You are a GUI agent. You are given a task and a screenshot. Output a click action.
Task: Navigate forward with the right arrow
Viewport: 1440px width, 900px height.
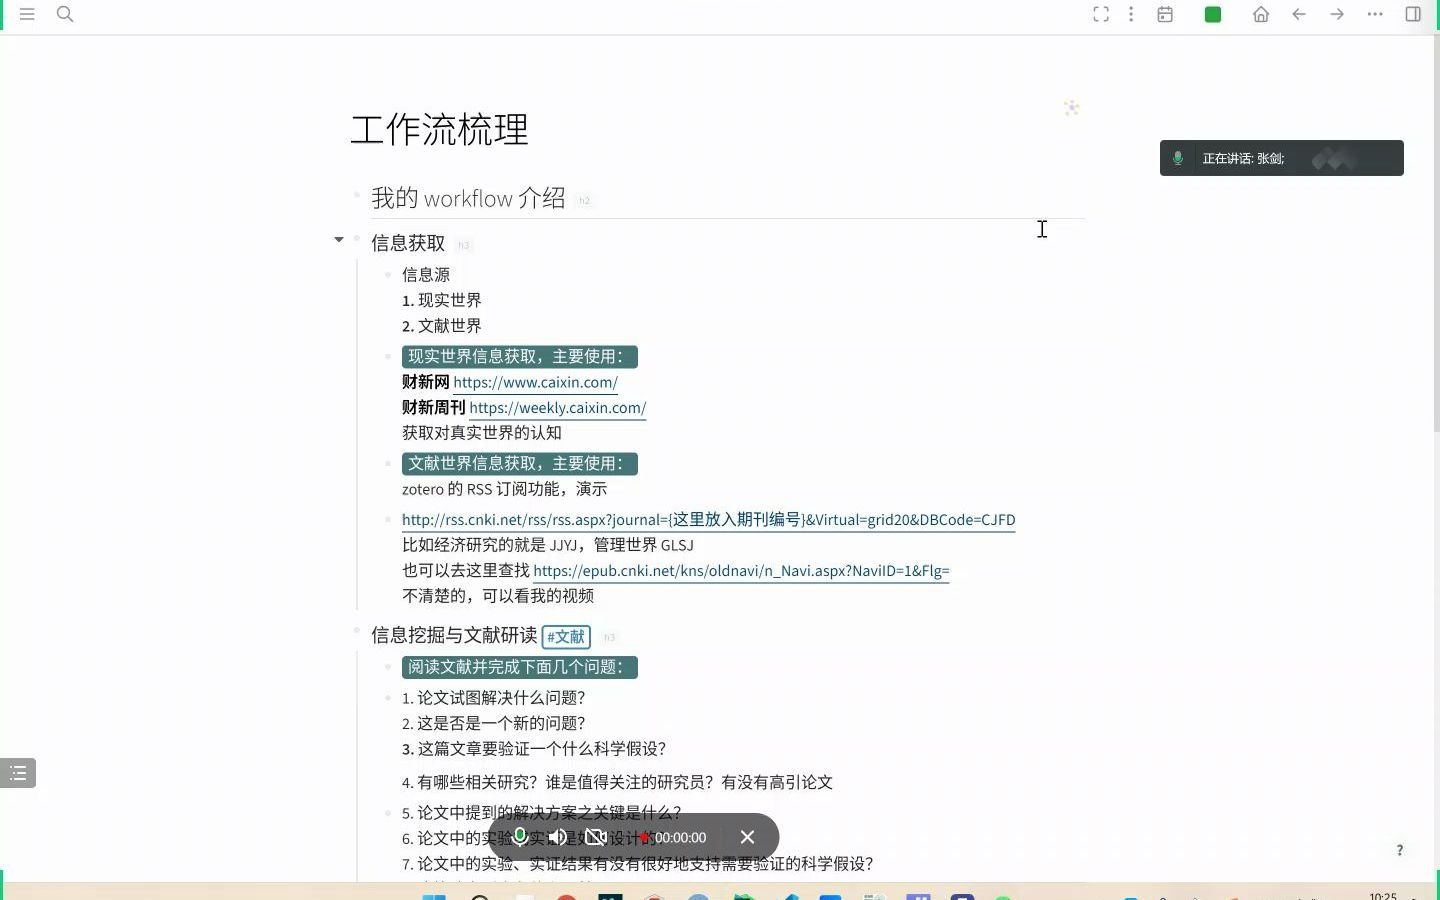click(x=1337, y=14)
